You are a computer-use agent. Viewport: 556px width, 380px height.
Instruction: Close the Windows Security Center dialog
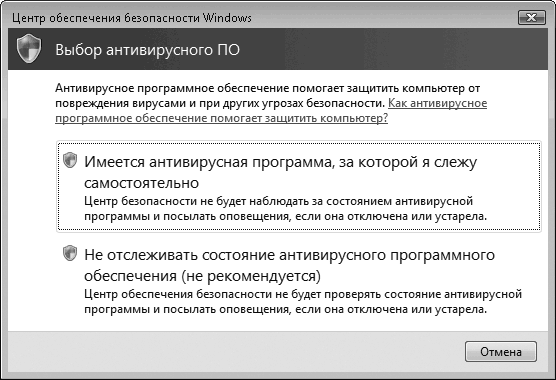pyautogui.click(x=532, y=17)
